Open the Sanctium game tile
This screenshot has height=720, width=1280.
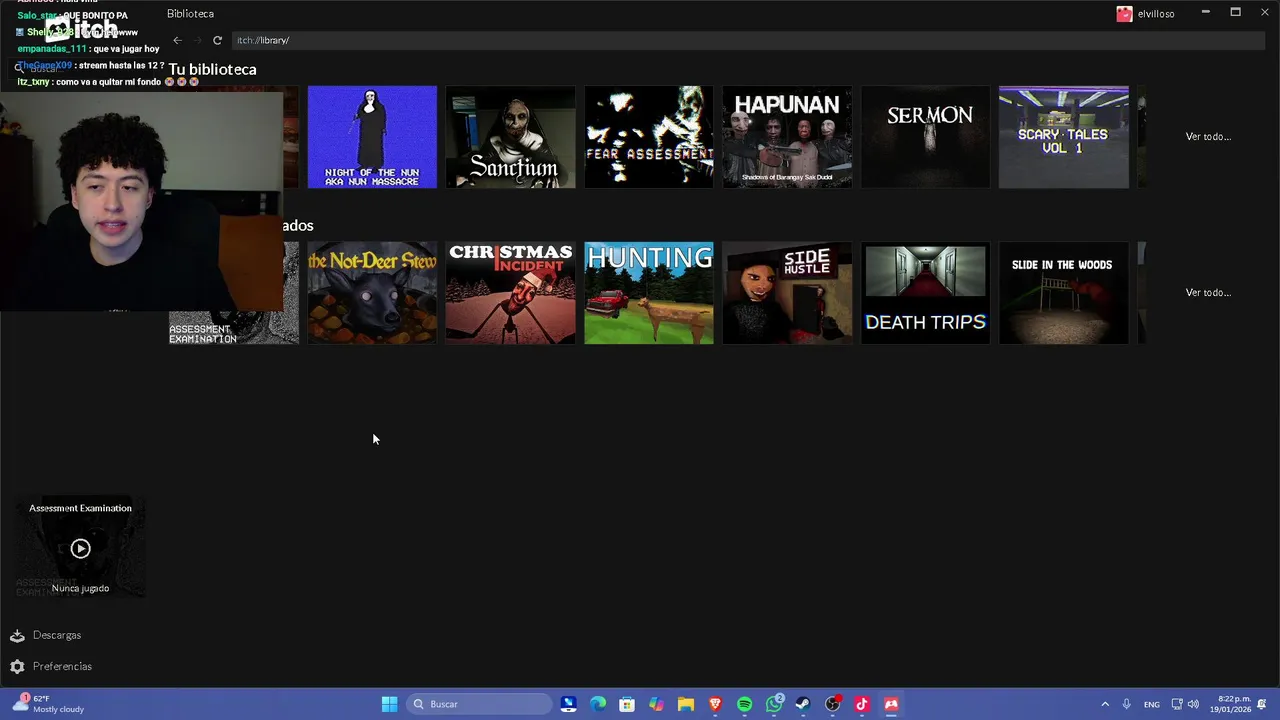[x=510, y=137]
